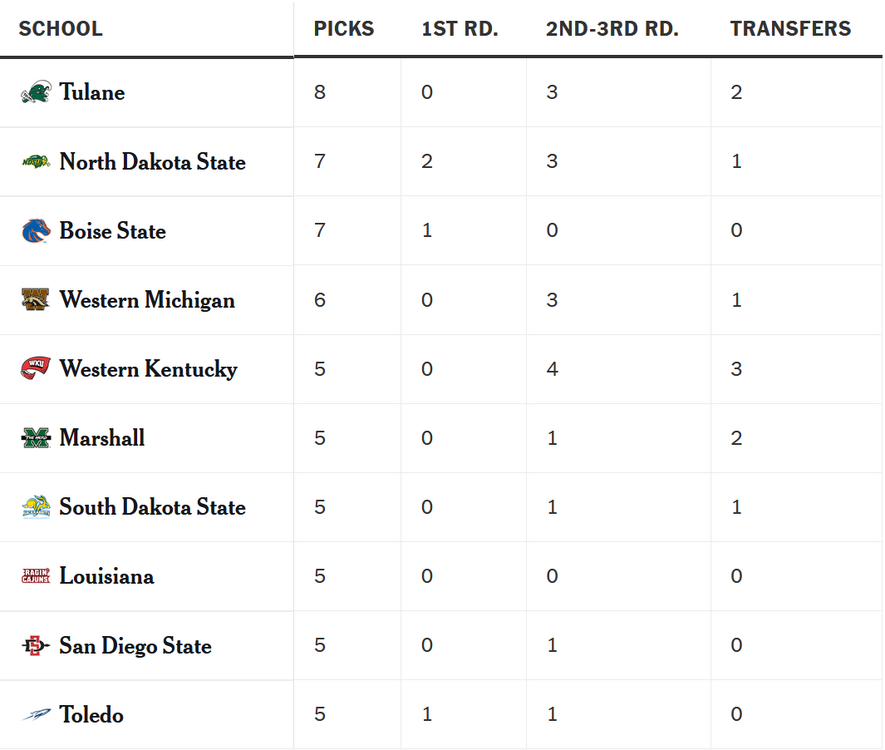Click the Marshall green M logo
Viewport: 885px width, 750px height.
(x=36, y=438)
